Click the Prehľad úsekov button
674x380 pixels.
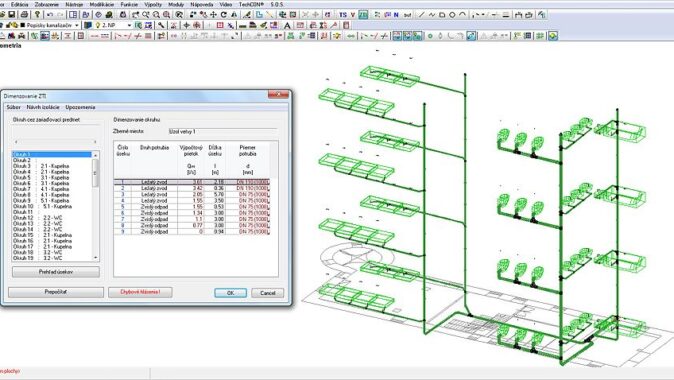tap(56, 272)
